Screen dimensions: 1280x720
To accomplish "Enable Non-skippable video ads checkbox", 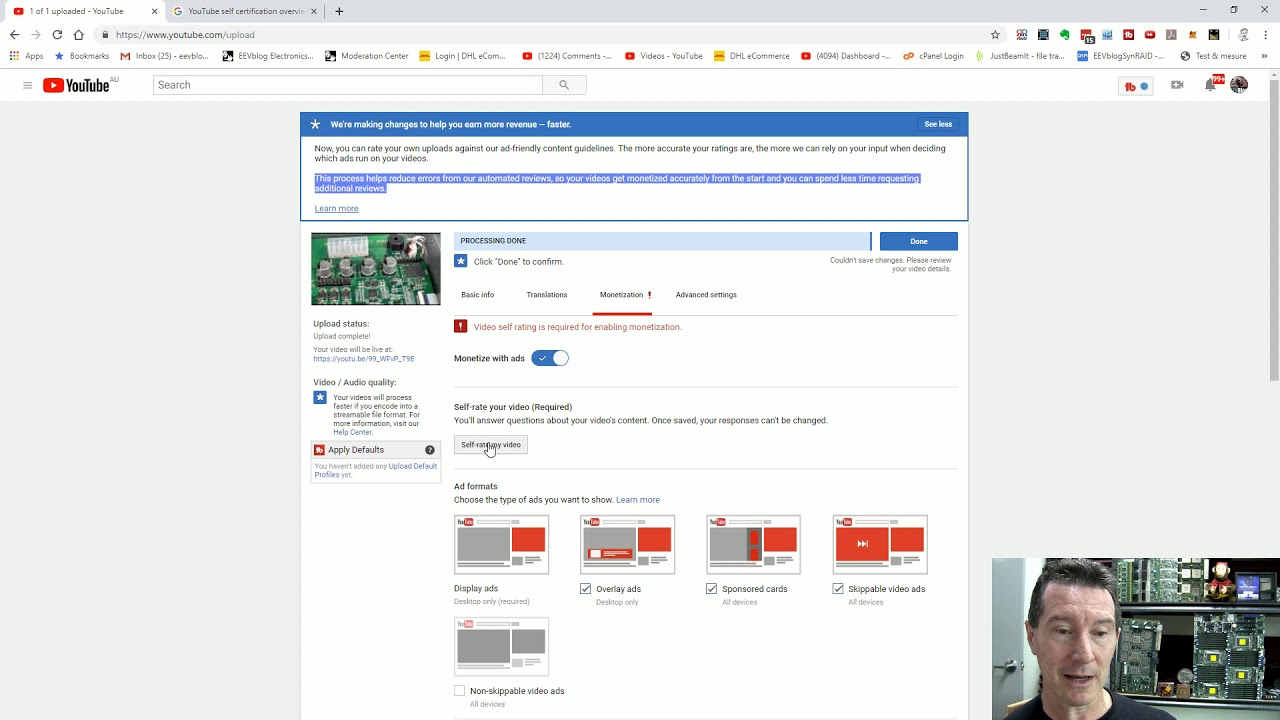I will coord(460,691).
